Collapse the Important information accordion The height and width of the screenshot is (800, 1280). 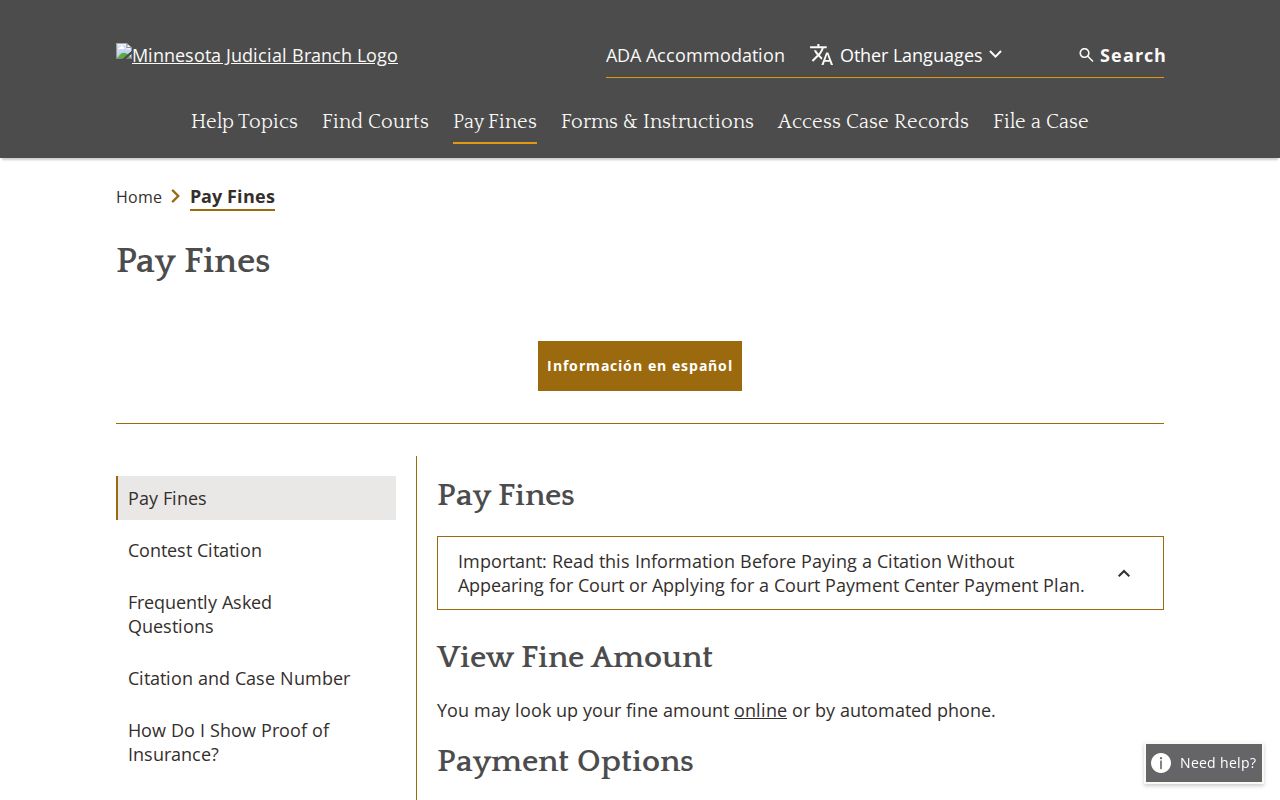point(800,573)
